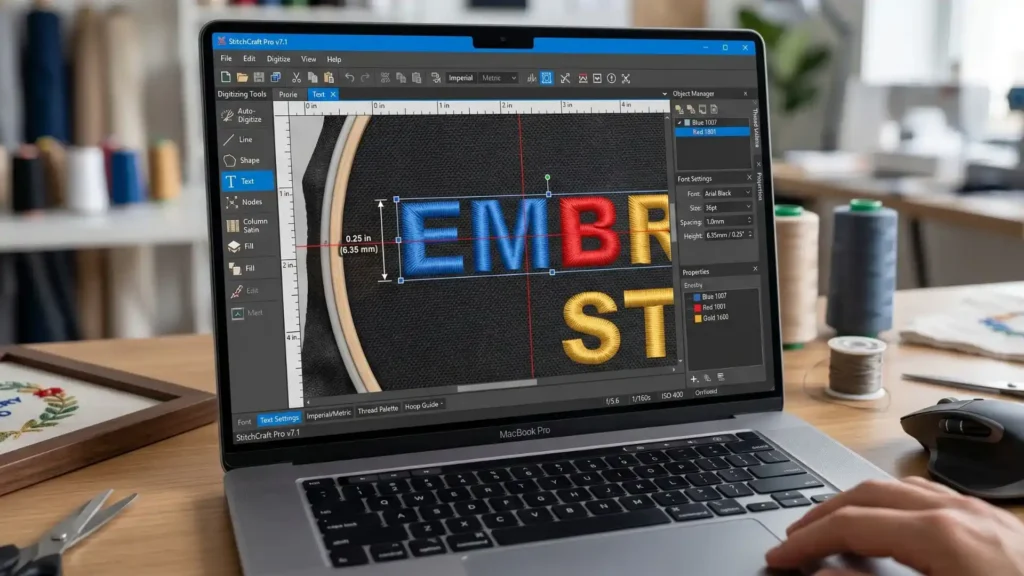Undo the last action
Viewport: 1024px width, 576px height.
coord(349,78)
